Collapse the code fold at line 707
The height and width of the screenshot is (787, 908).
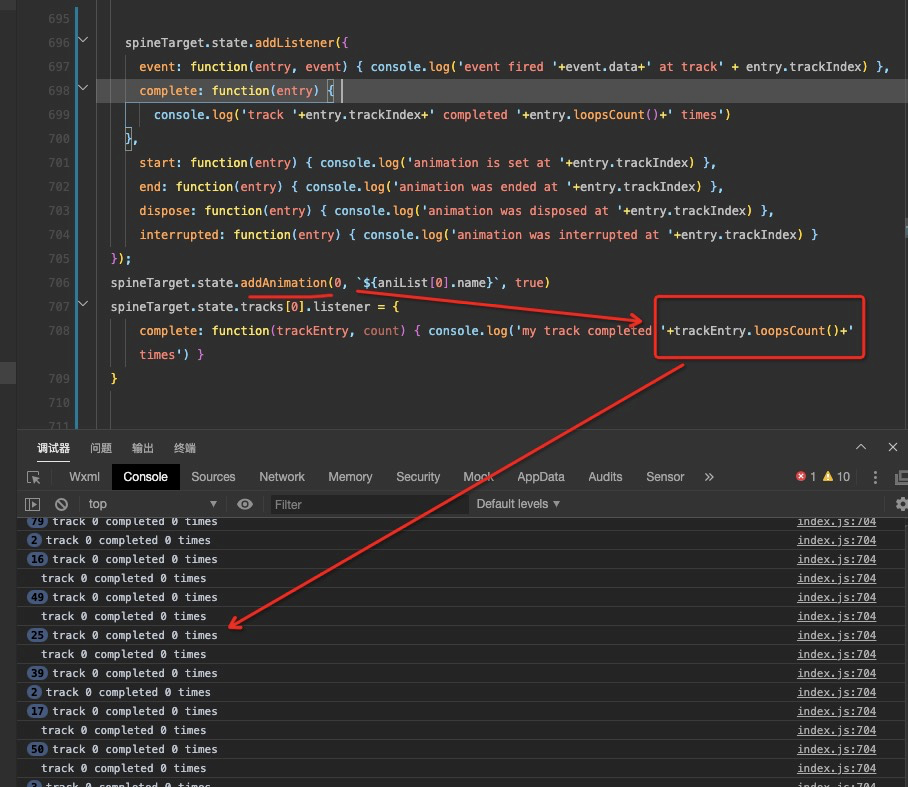tap(84, 306)
